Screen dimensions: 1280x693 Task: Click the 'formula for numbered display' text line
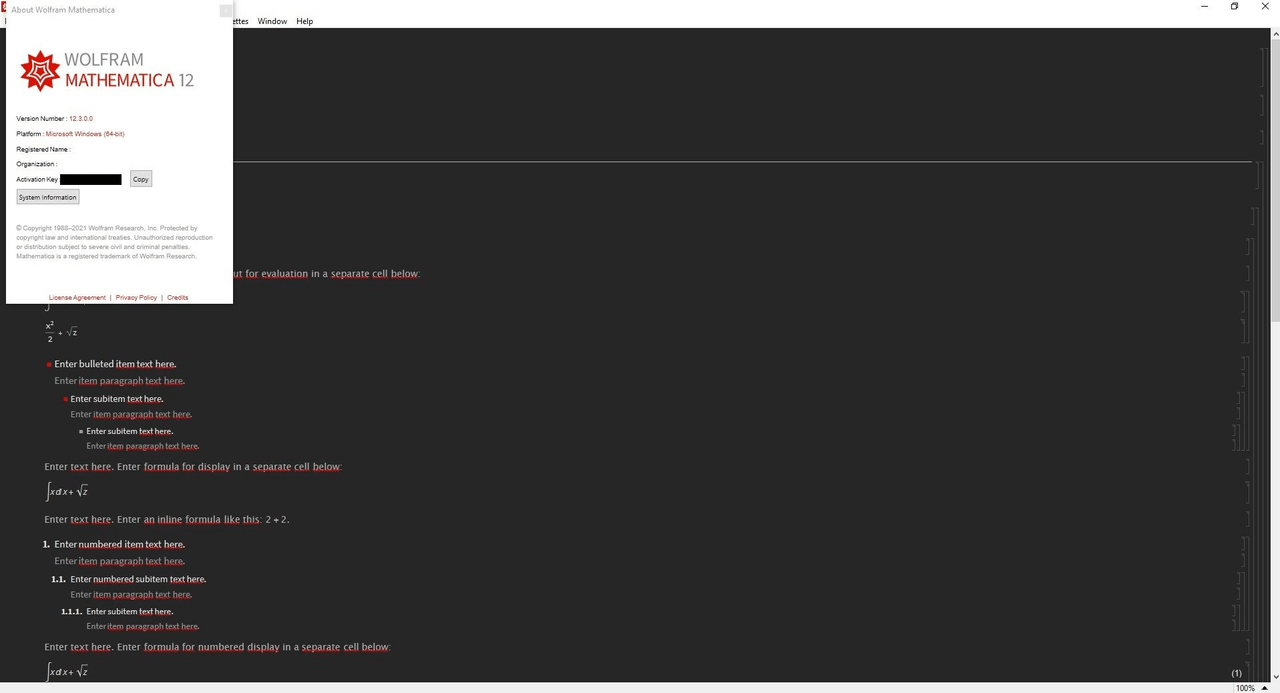[x=217, y=647]
